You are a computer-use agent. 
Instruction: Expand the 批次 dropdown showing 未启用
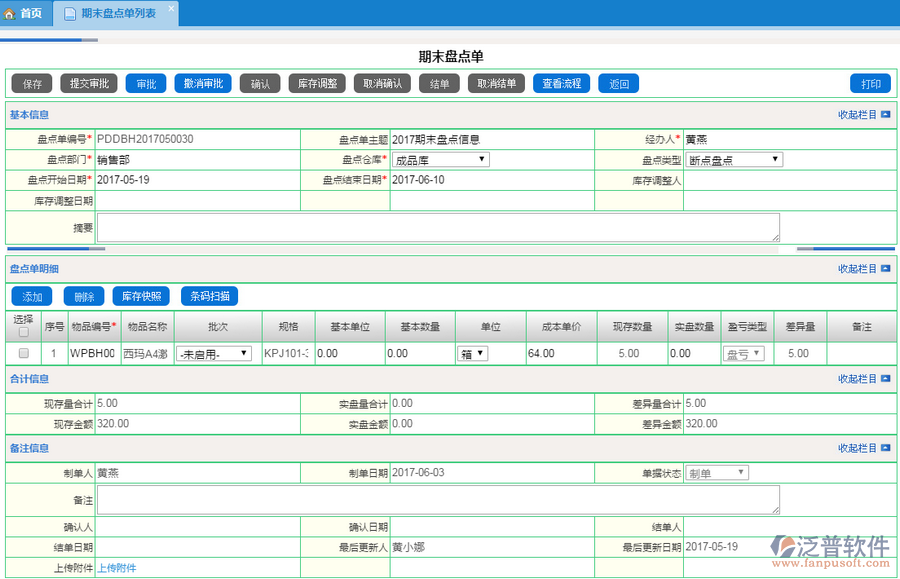click(x=214, y=353)
